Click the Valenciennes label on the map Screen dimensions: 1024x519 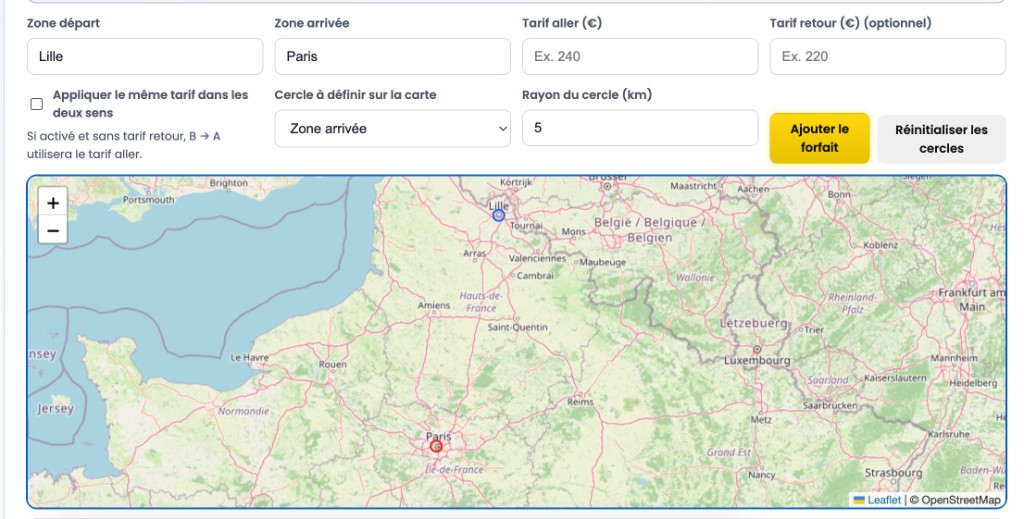click(537, 258)
